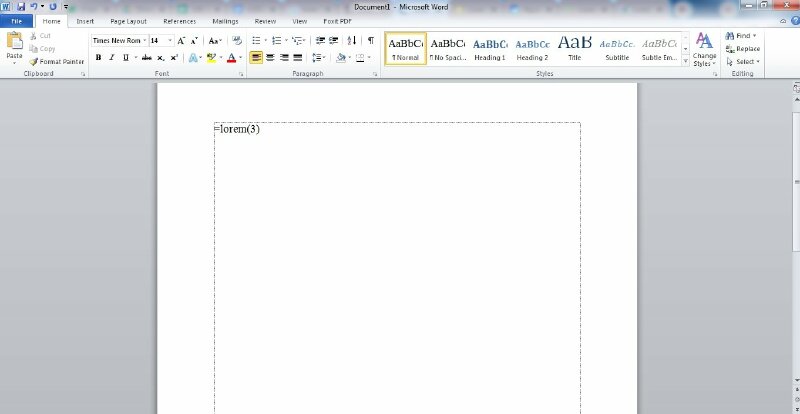The width and height of the screenshot is (800, 414).
Task: Minimize the ribbon with caret icon
Action: (784, 21)
